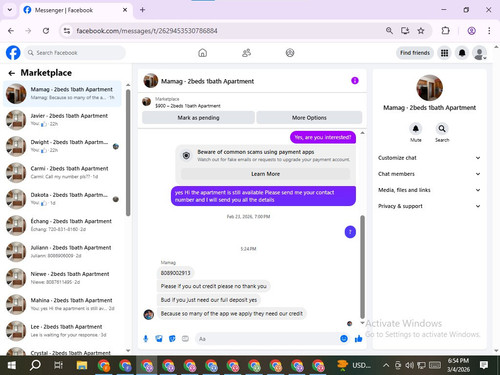Open Niewe's apartment conversation
The height and width of the screenshot is (375, 500).
click(62, 278)
